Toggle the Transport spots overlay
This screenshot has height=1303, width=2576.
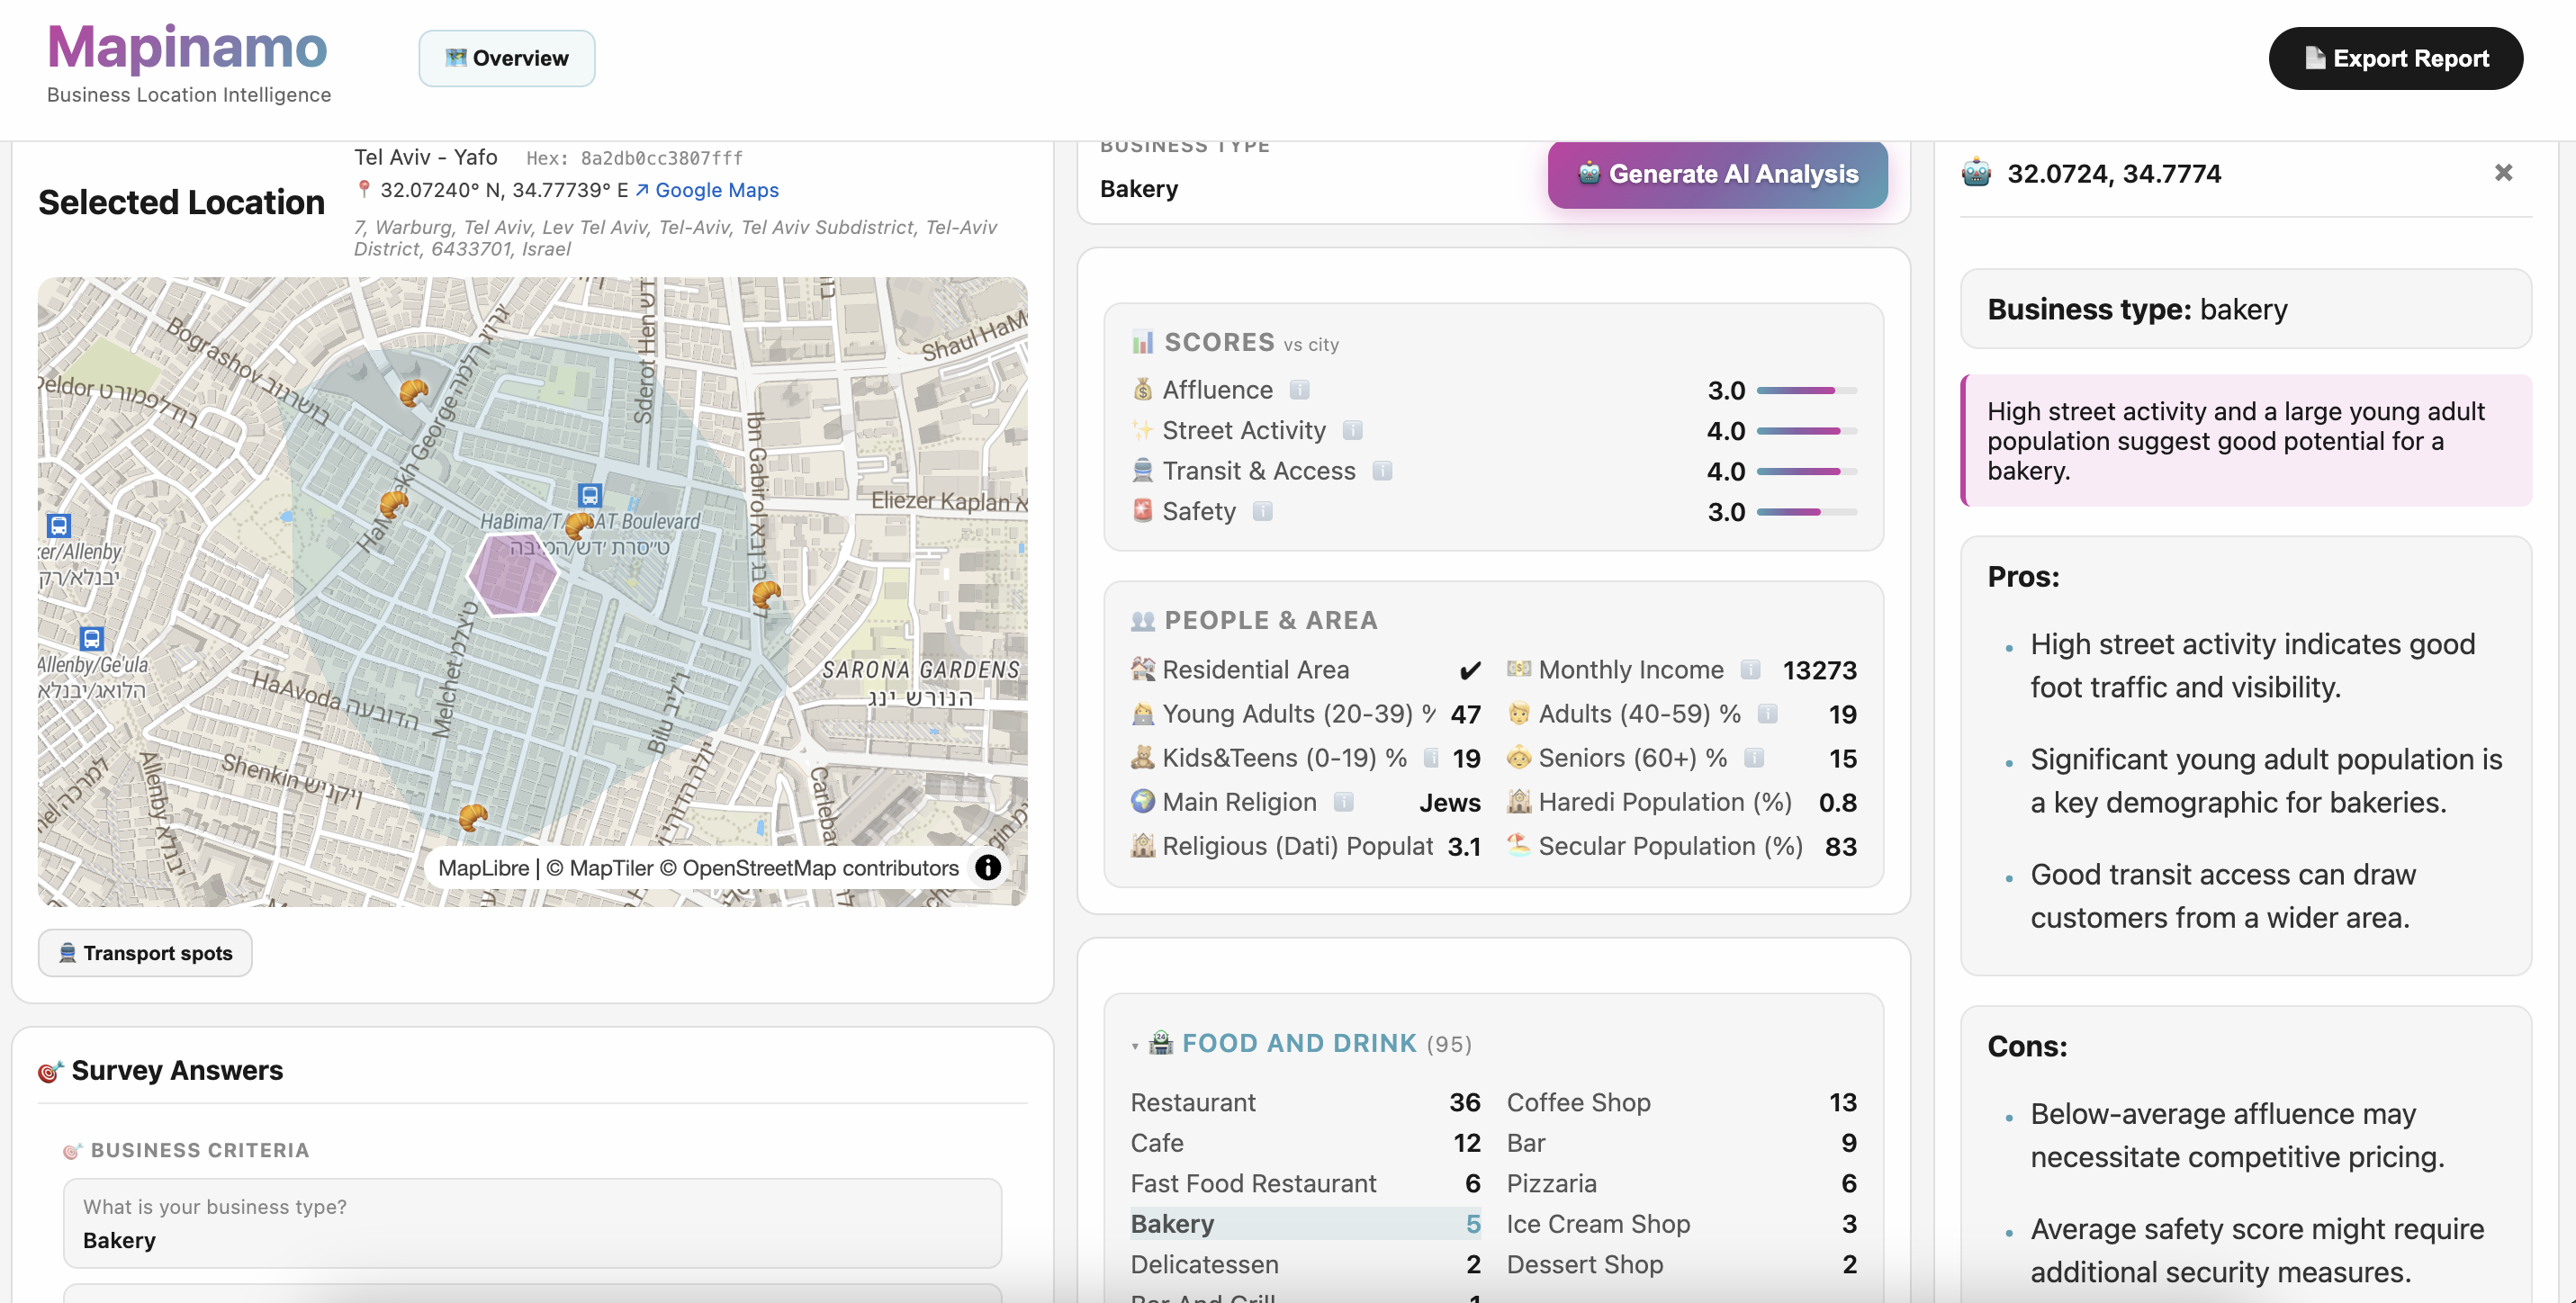pyautogui.click(x=144, y=952)
